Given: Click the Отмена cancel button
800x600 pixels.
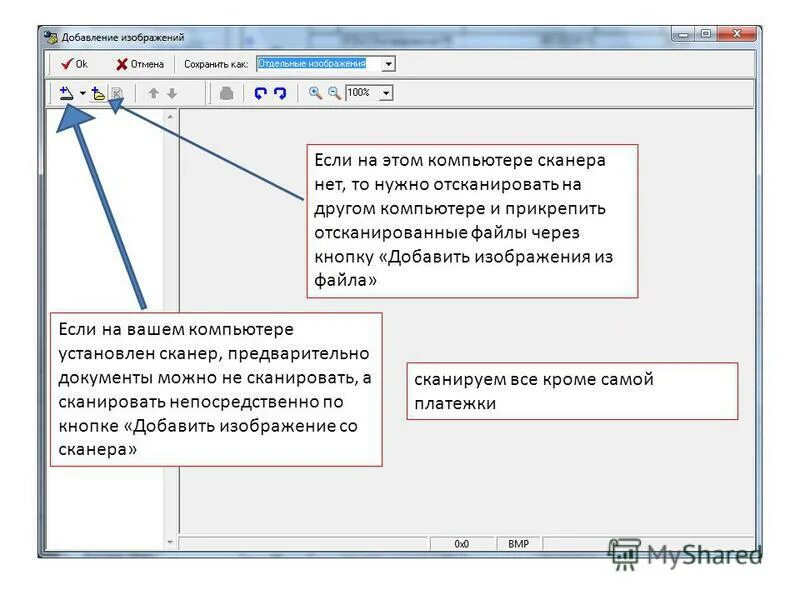Looking at the screenshot, I should (x=140, y=64).
